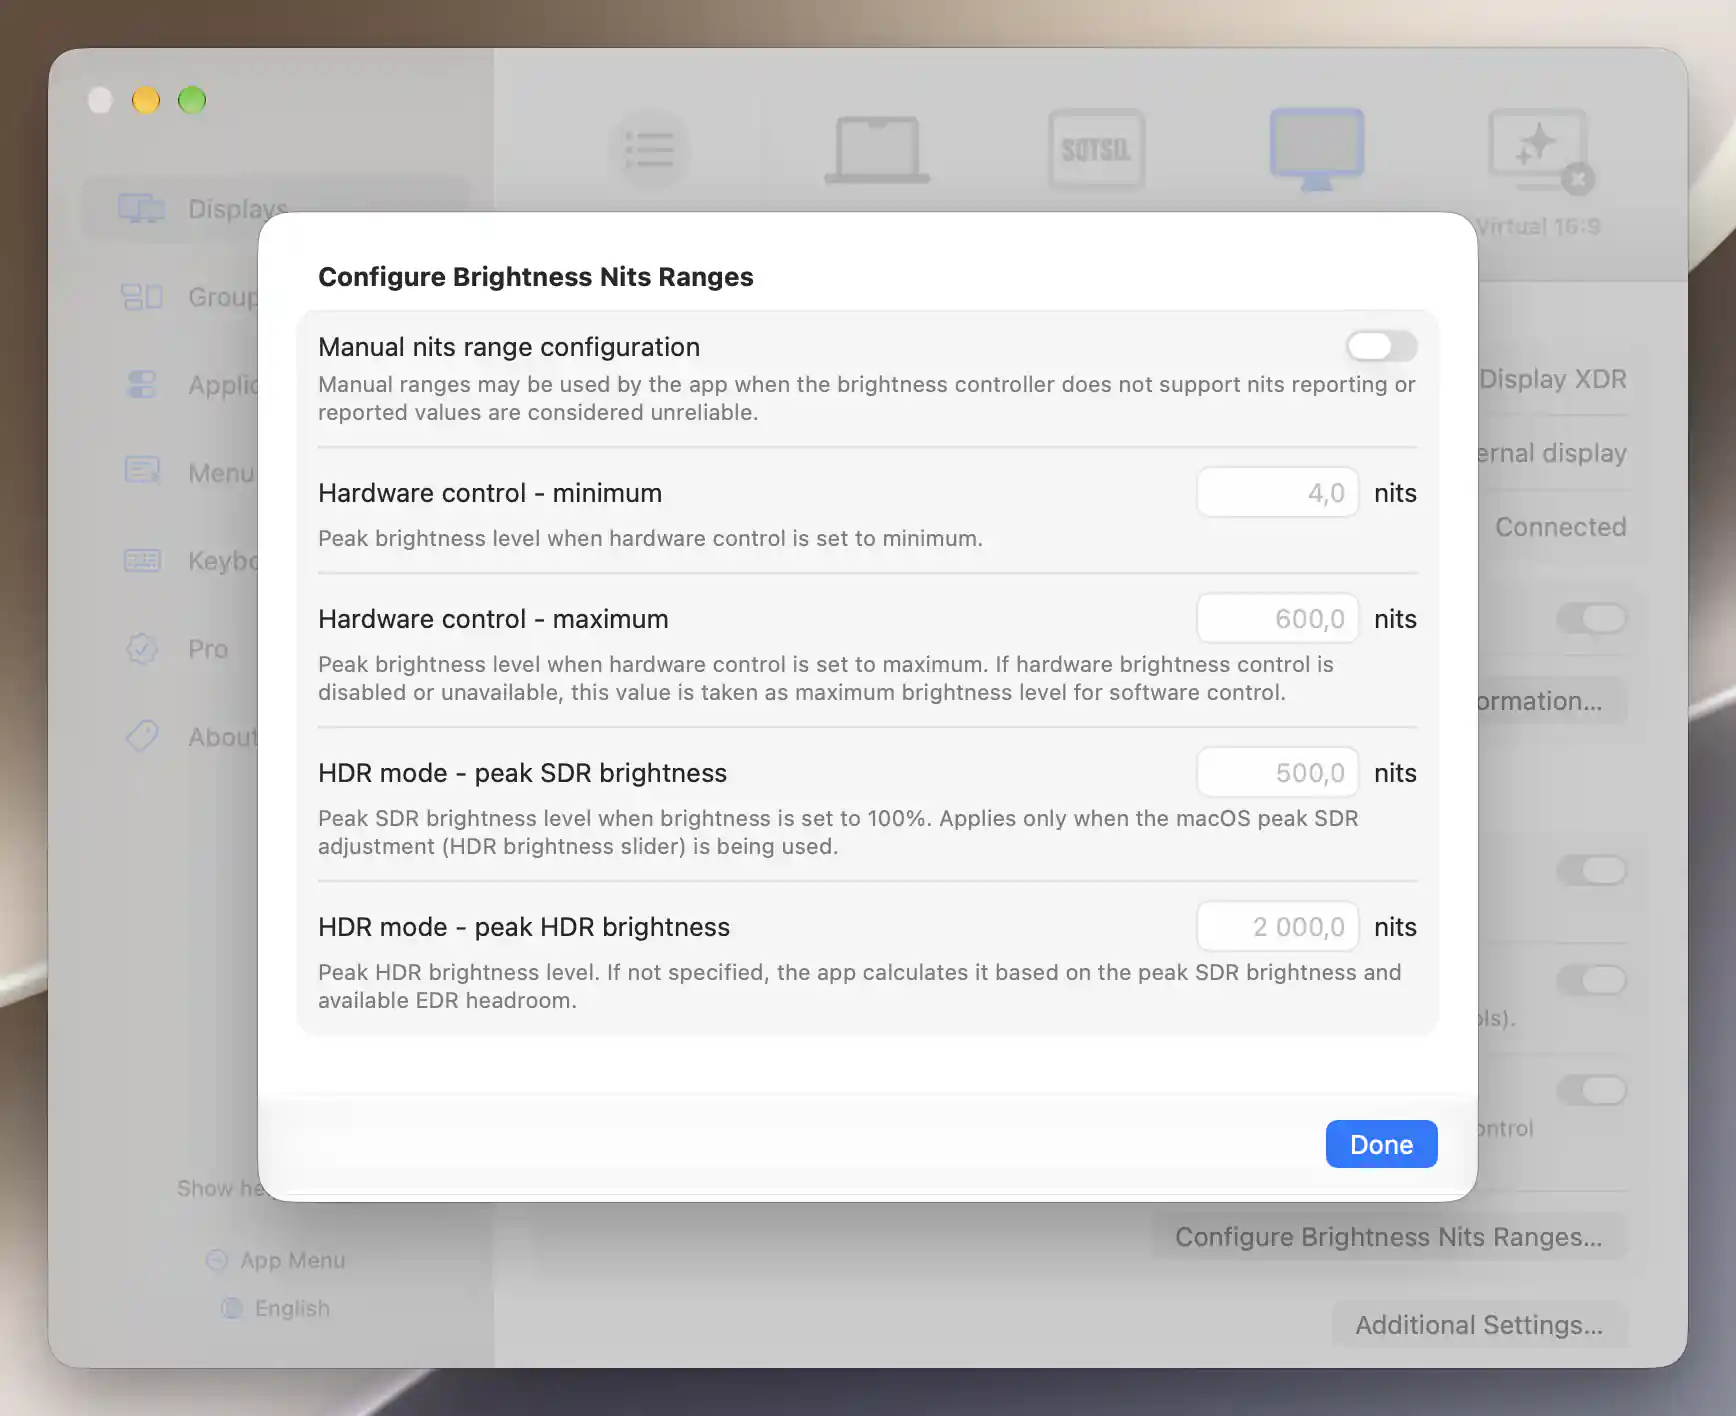Set HDR mode peak SDR brightness field

(x=1278, y=772)
